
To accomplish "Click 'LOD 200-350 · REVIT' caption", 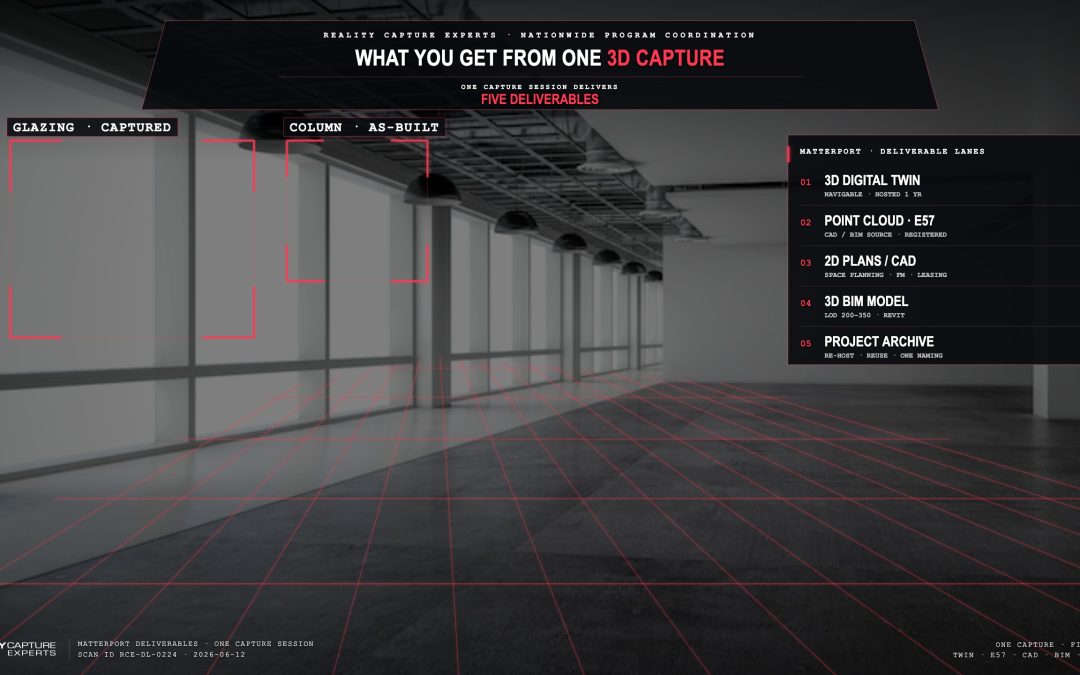I will click(864, 315).
